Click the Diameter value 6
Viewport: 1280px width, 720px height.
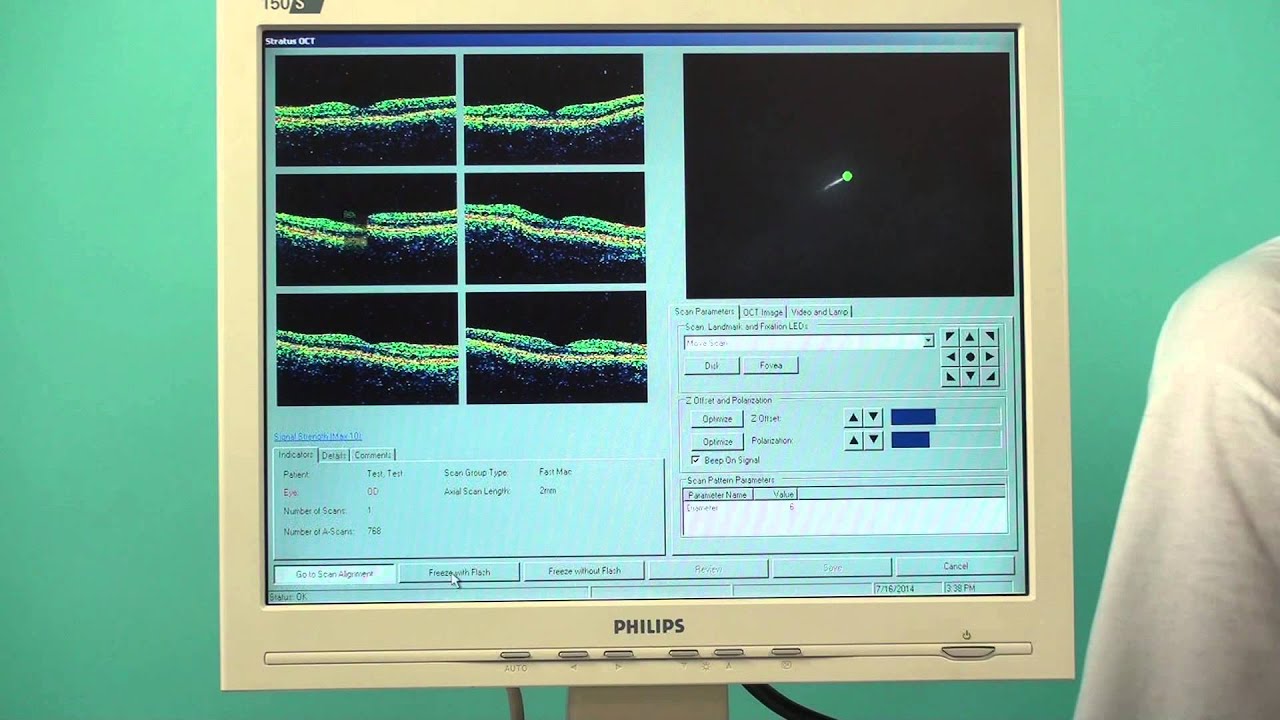[x=791, y=508]
